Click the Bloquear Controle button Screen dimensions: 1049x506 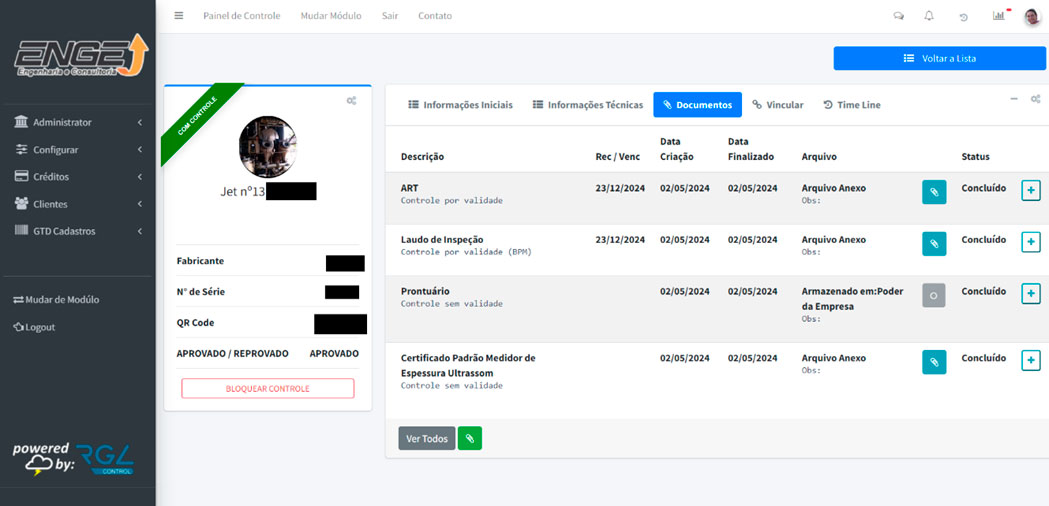click(x=267, y=389)
